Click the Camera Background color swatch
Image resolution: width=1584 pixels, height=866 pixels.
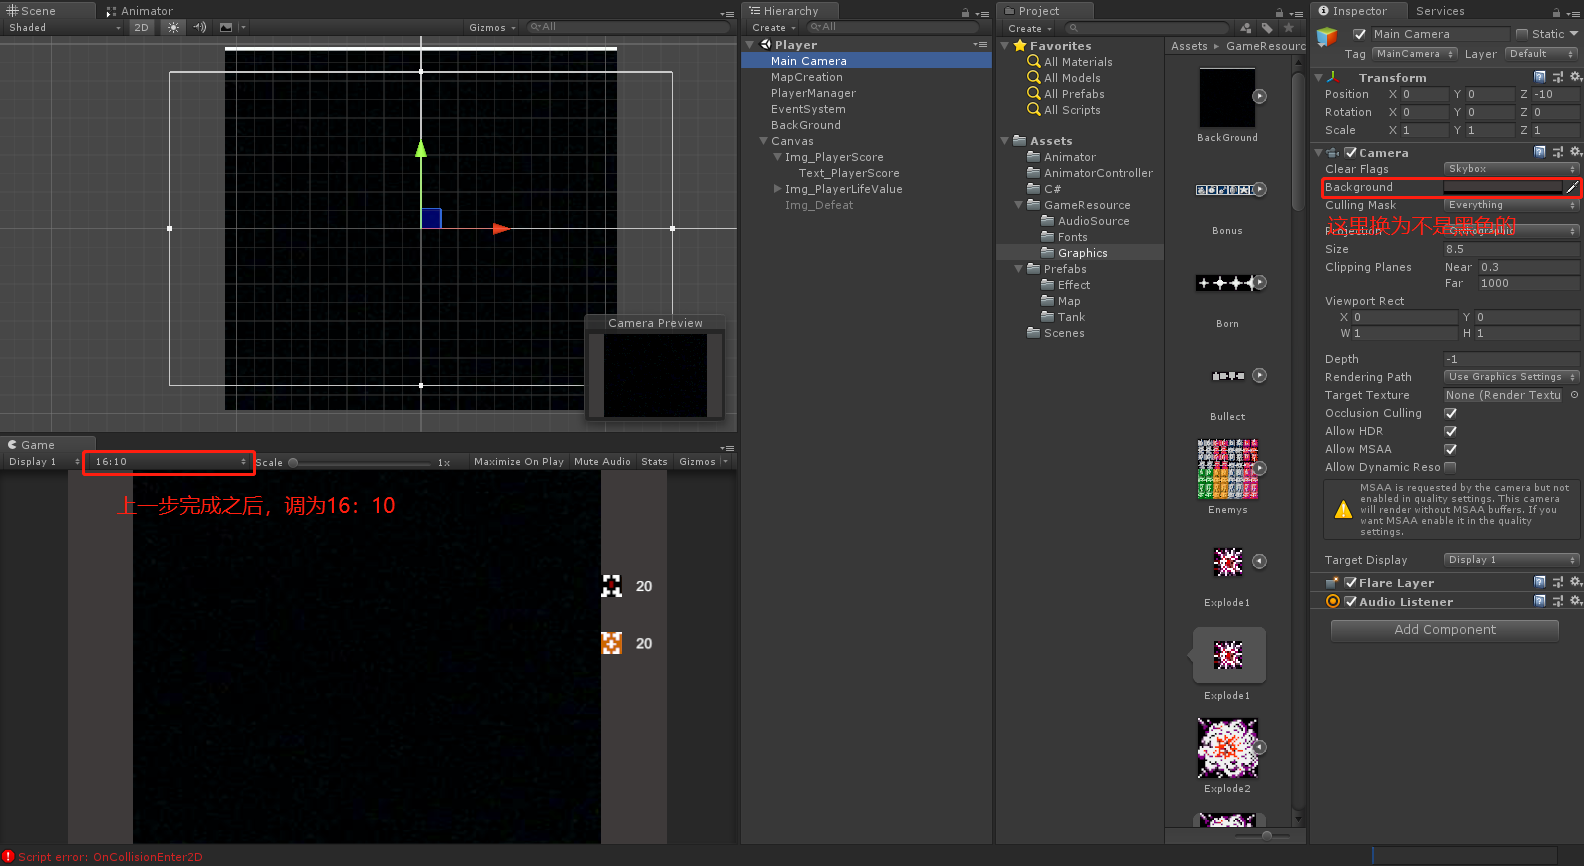(1502, 187)
